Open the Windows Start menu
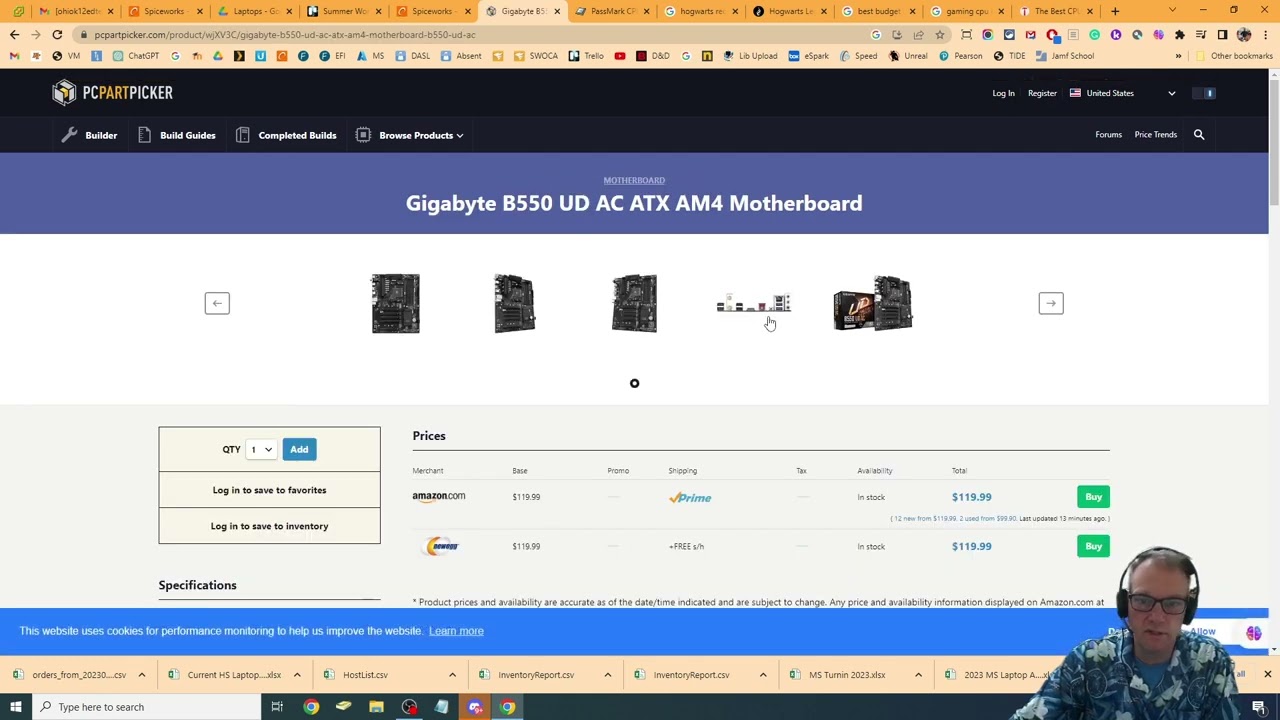This screenshot has height=720, width=1280. [15, 707]
